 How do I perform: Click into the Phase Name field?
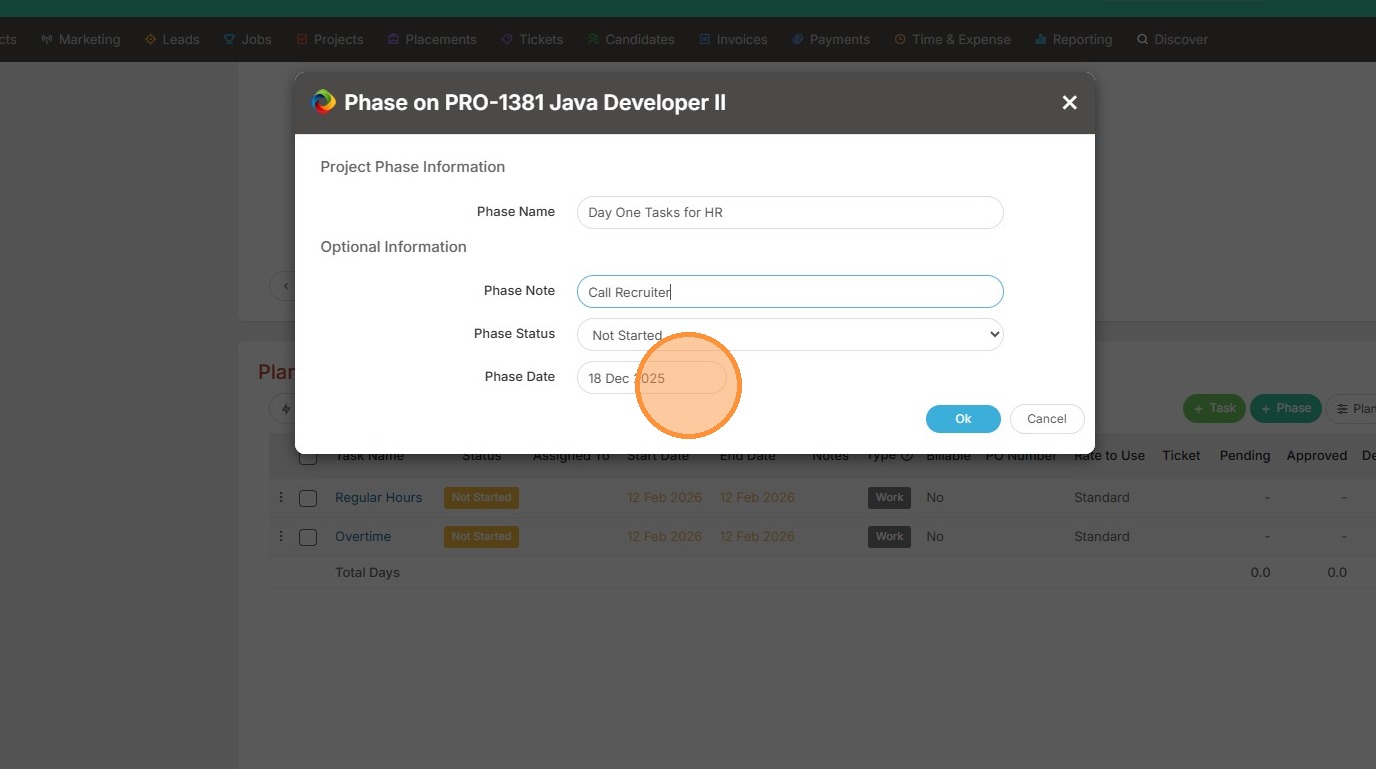[x=790, y=212]
